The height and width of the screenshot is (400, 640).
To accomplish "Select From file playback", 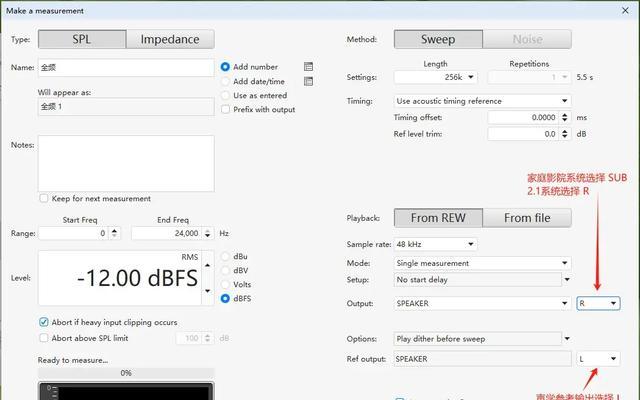I will click(x=527, y=218).
